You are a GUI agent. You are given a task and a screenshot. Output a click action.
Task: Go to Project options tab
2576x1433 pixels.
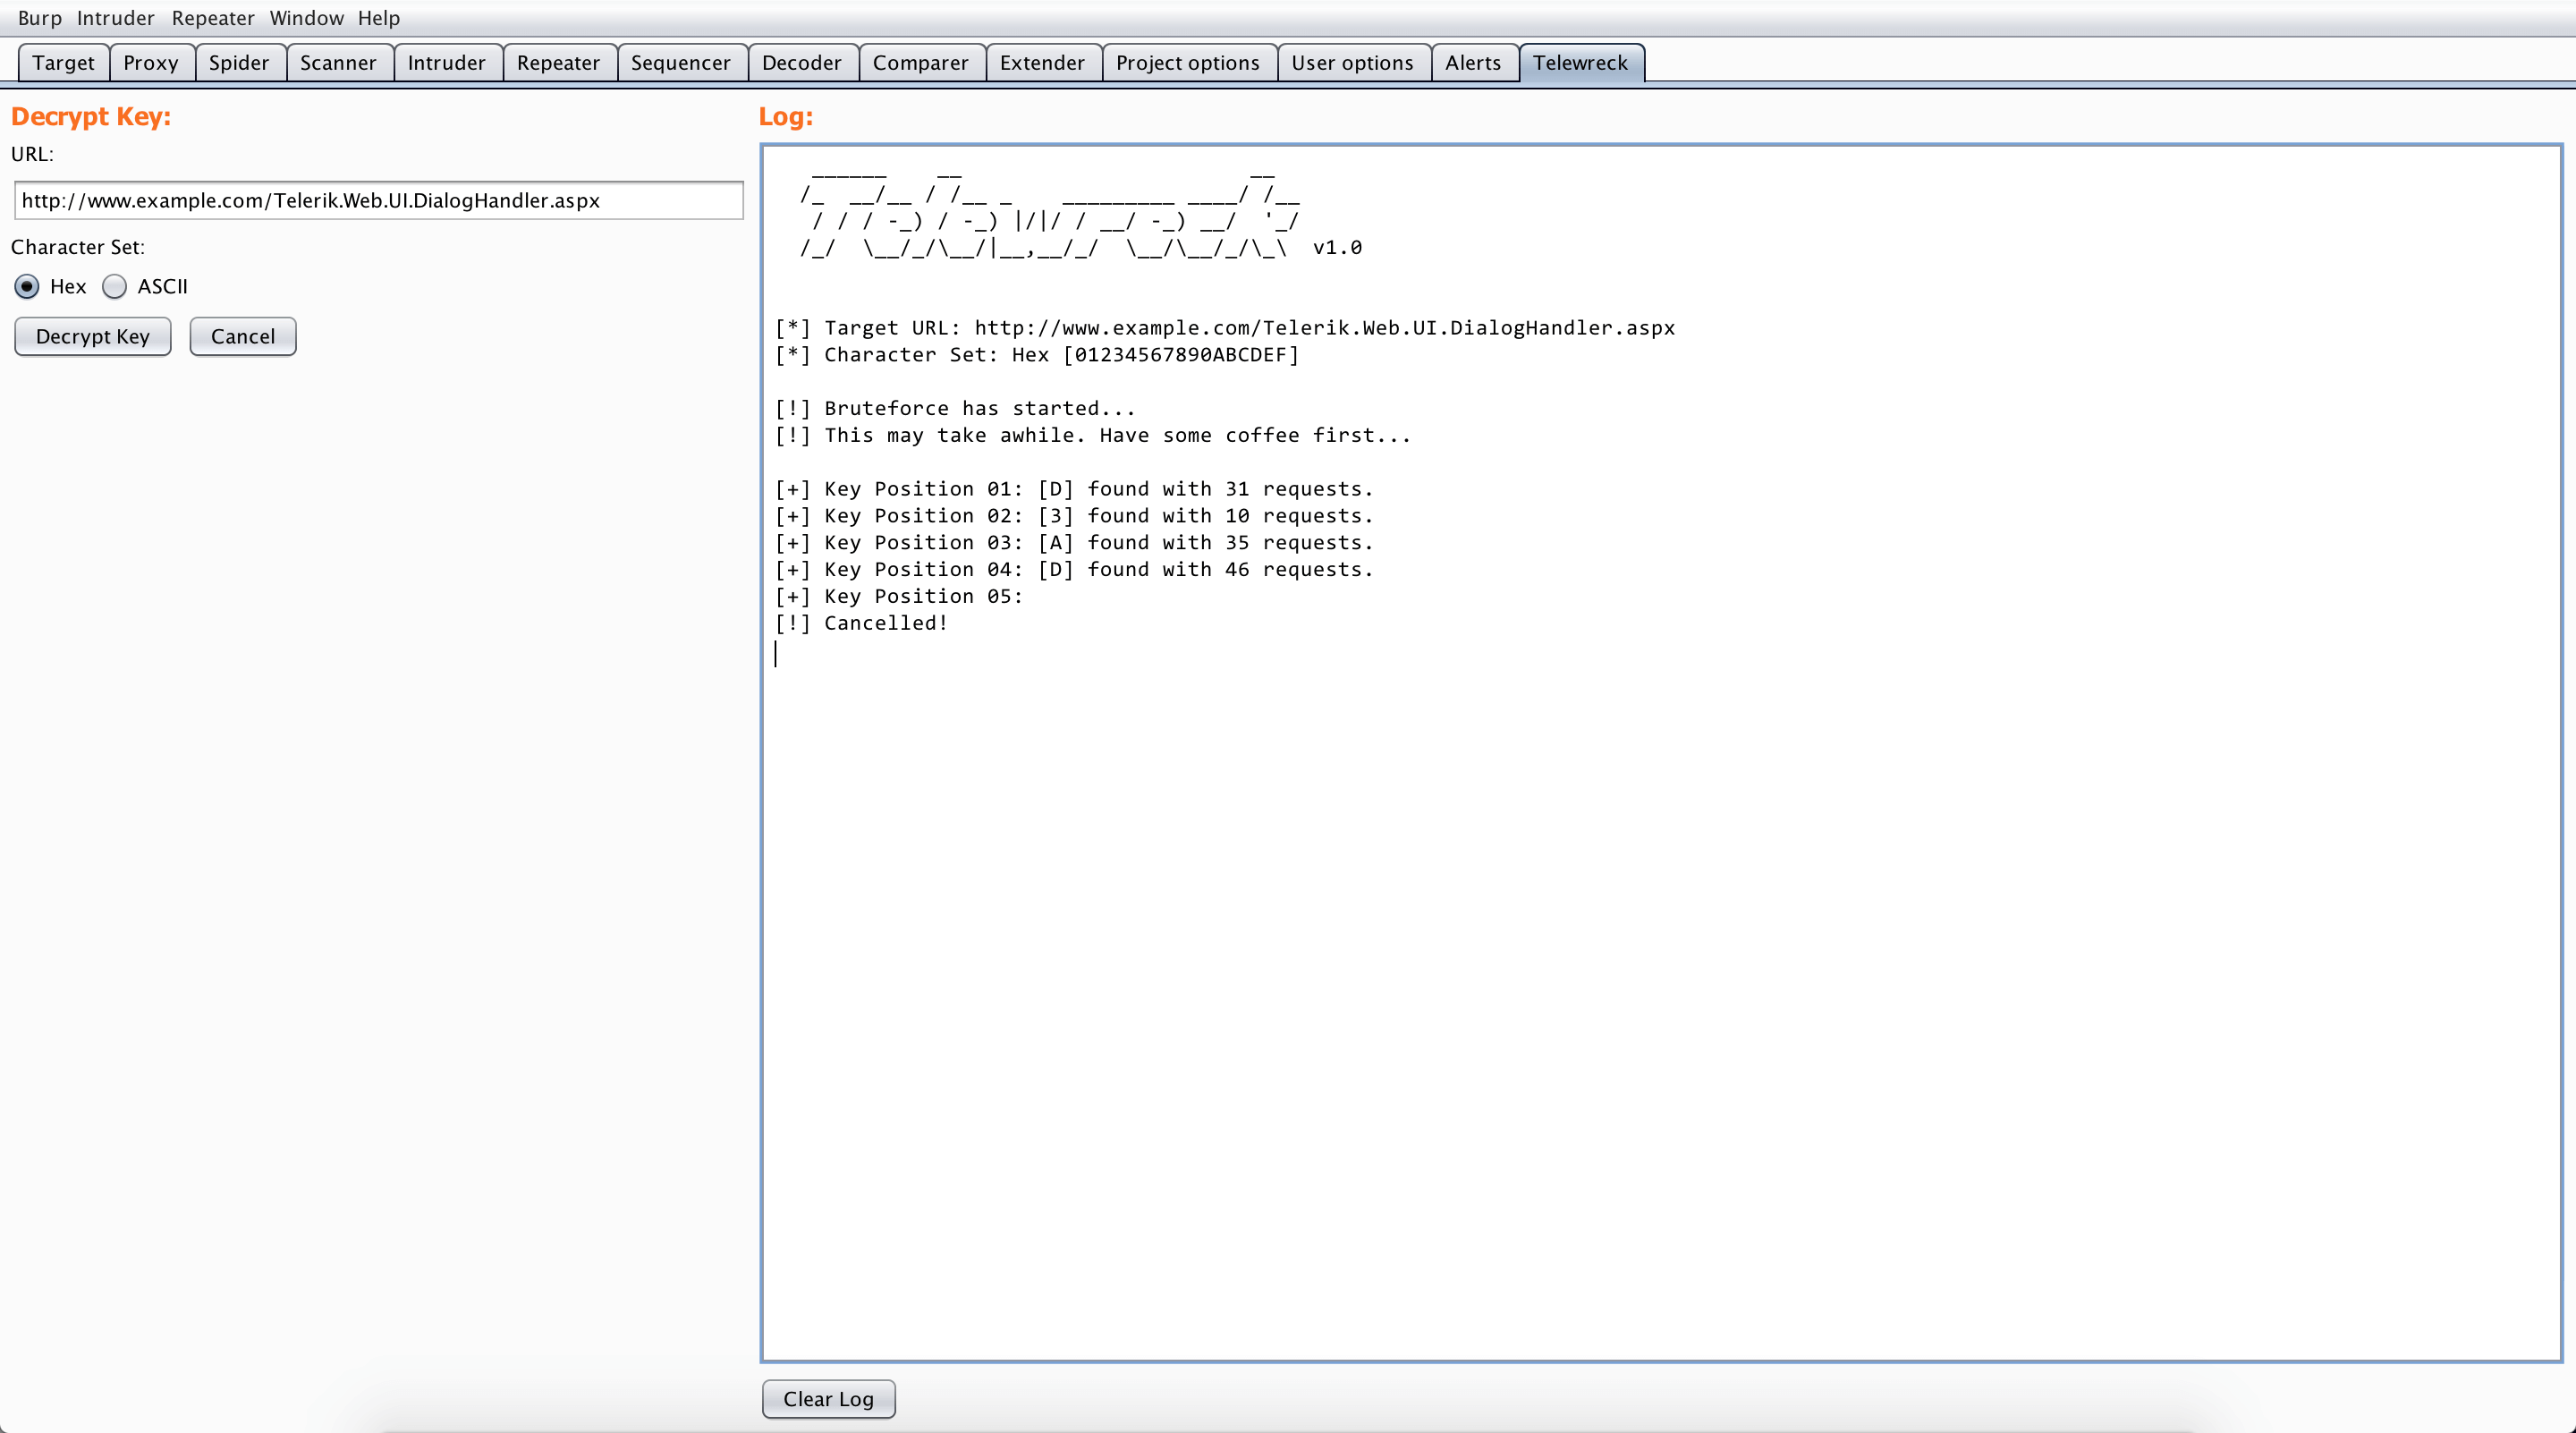[x=1187, y=63]
